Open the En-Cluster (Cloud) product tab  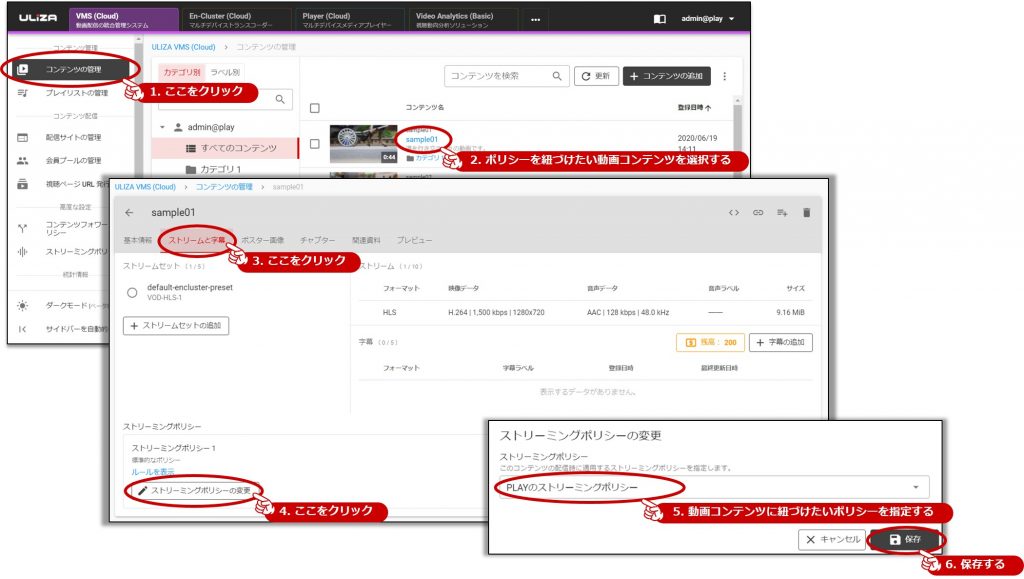236,19
